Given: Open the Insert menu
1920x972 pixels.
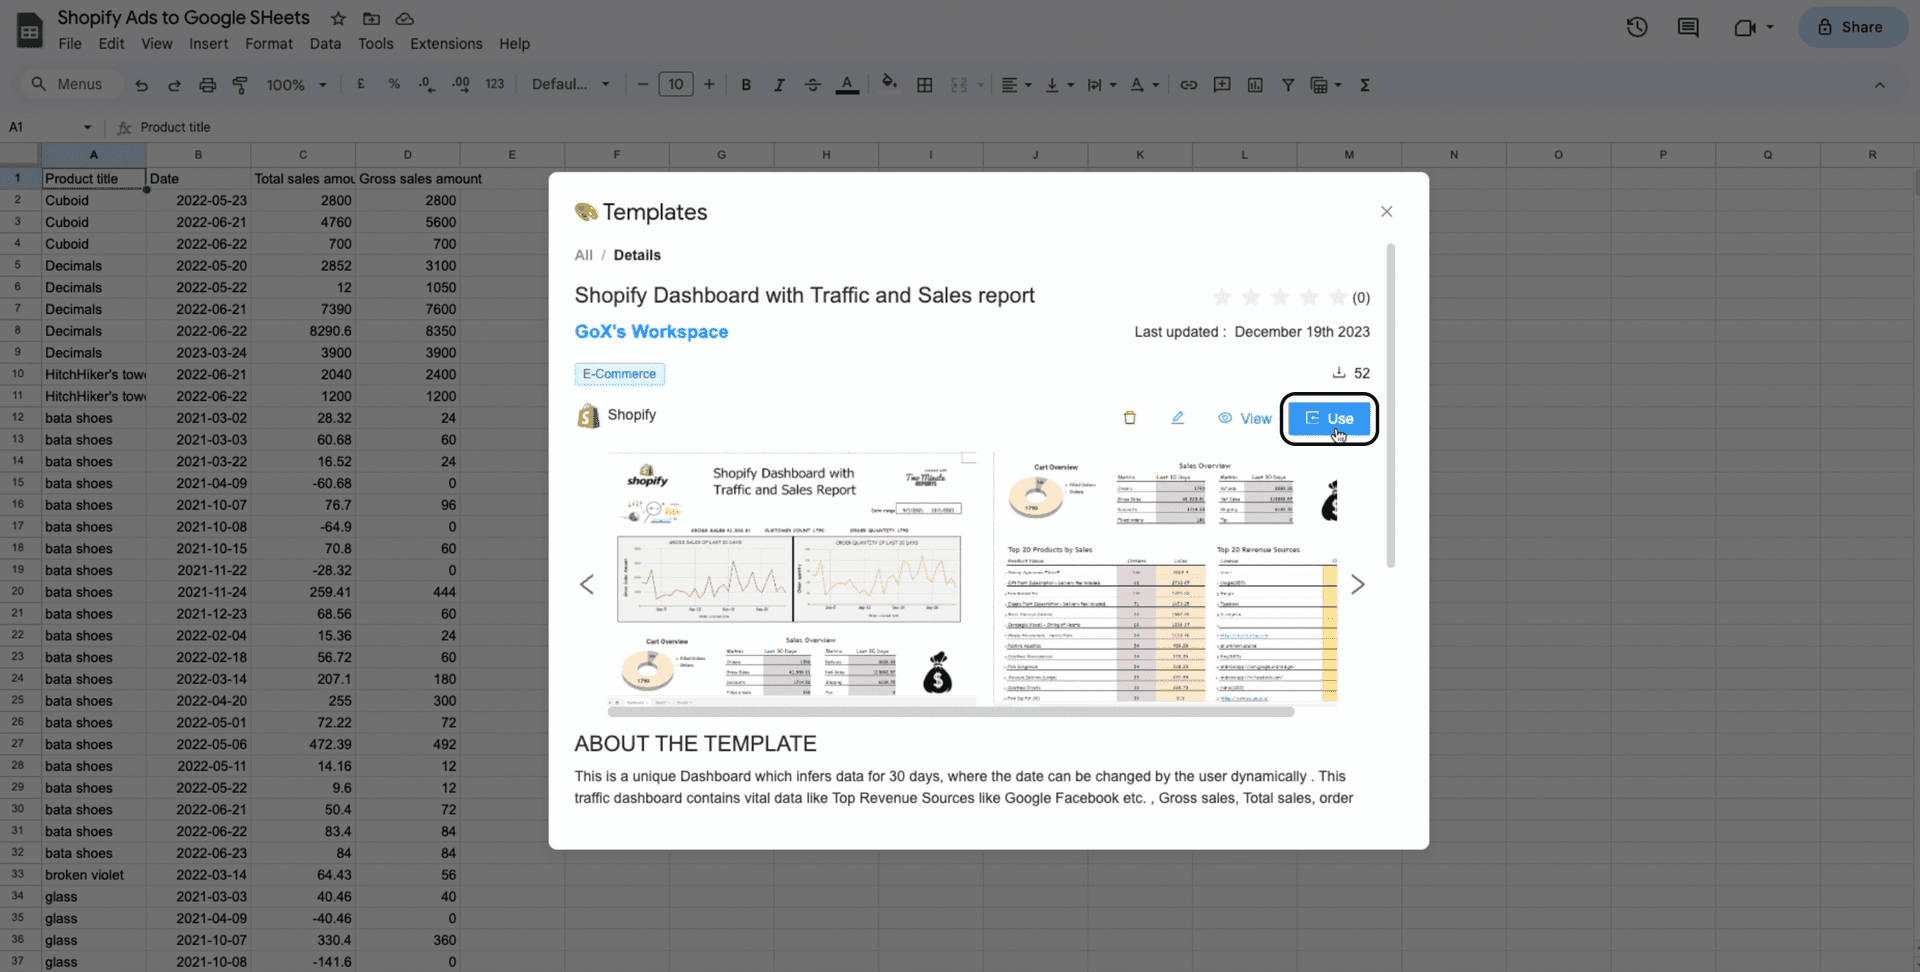Looking at the screenshot, I should (x=208, y=44).
